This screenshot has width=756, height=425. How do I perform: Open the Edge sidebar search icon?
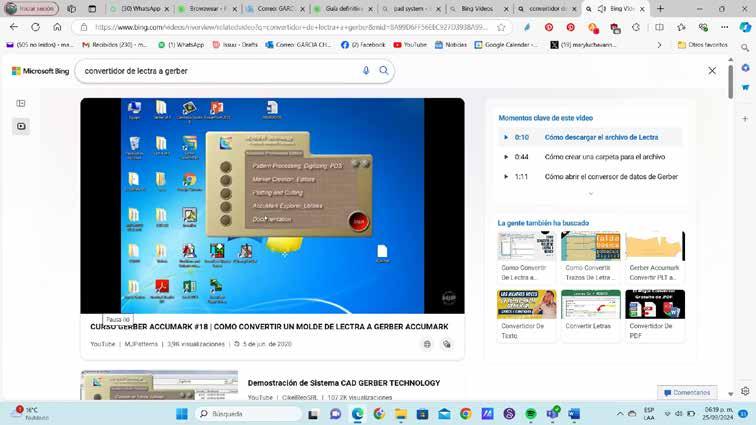(x=745, y=48)
